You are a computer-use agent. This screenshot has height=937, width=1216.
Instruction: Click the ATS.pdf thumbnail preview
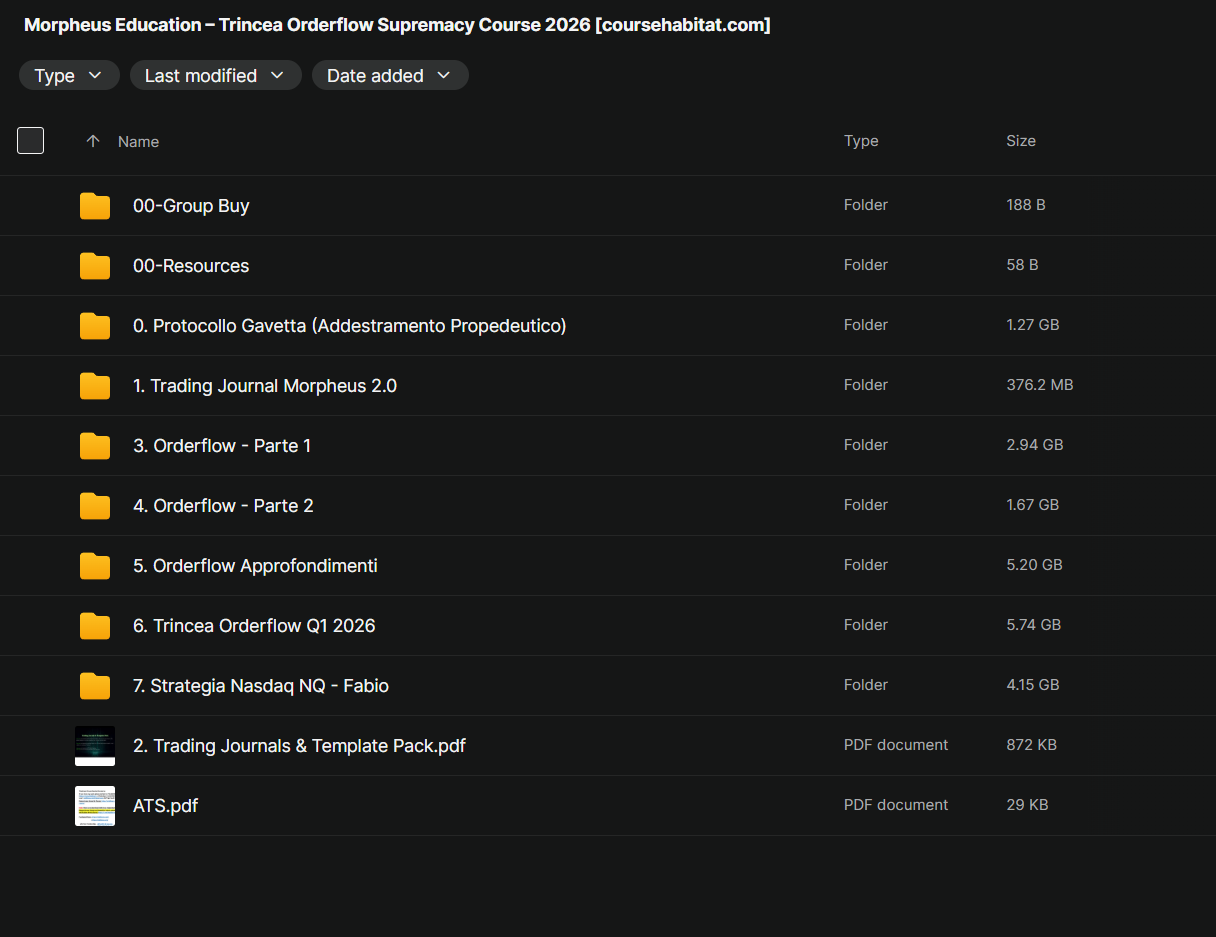tap(95, 806)
